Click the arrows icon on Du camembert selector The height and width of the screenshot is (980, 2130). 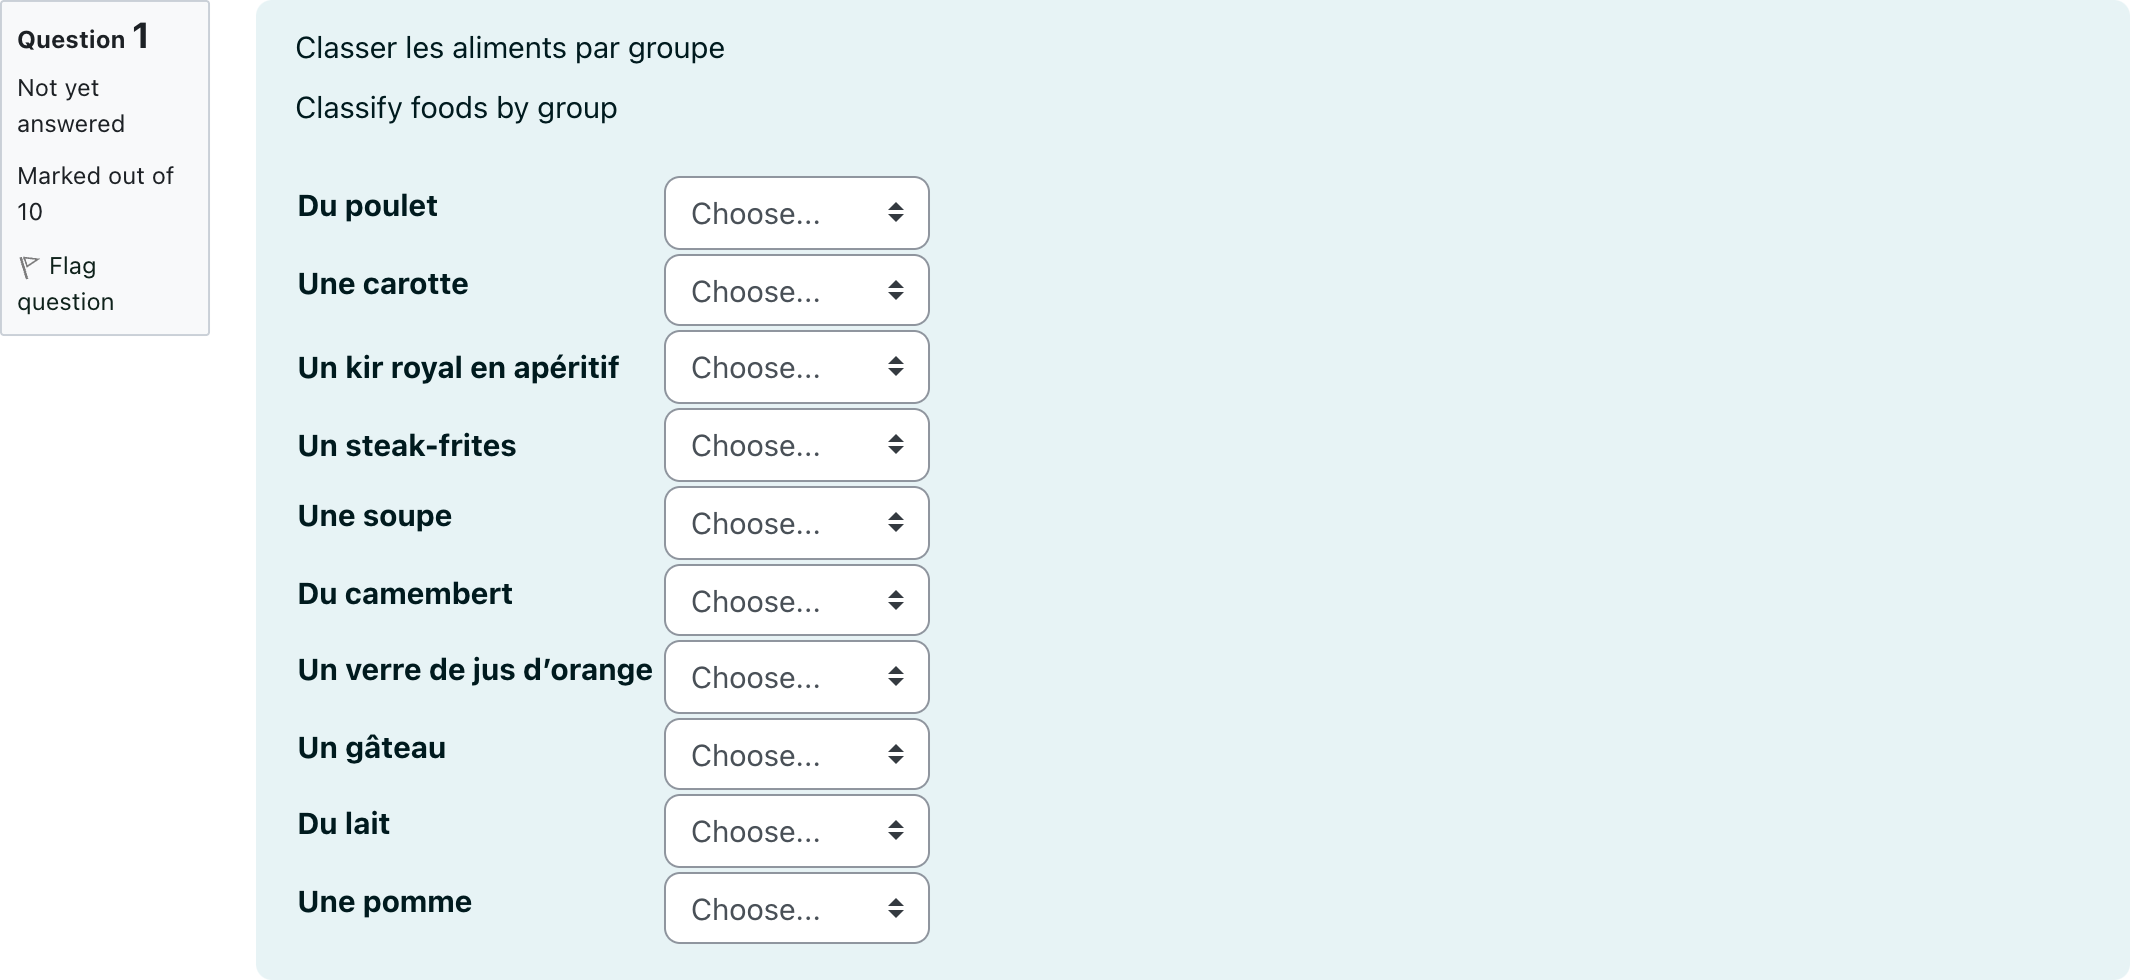coord(896,600)
